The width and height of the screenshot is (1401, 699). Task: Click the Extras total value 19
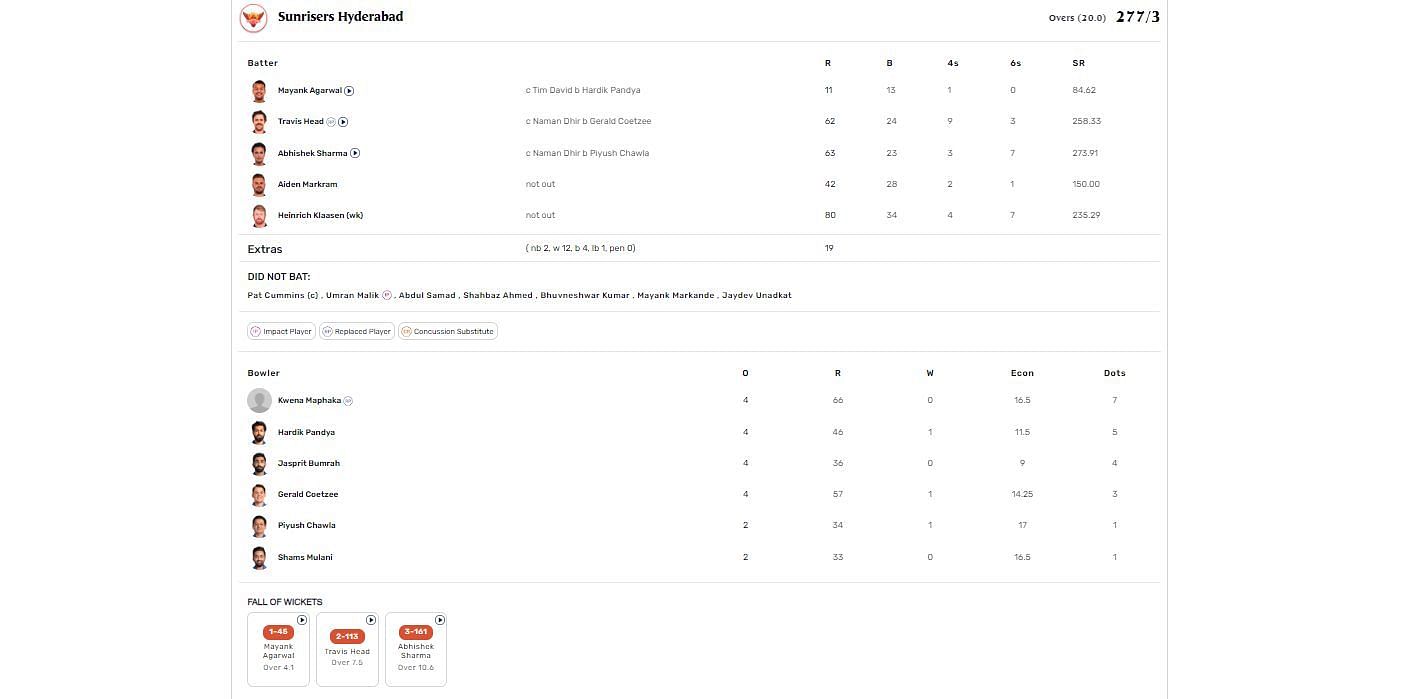(x=829, y=248)
